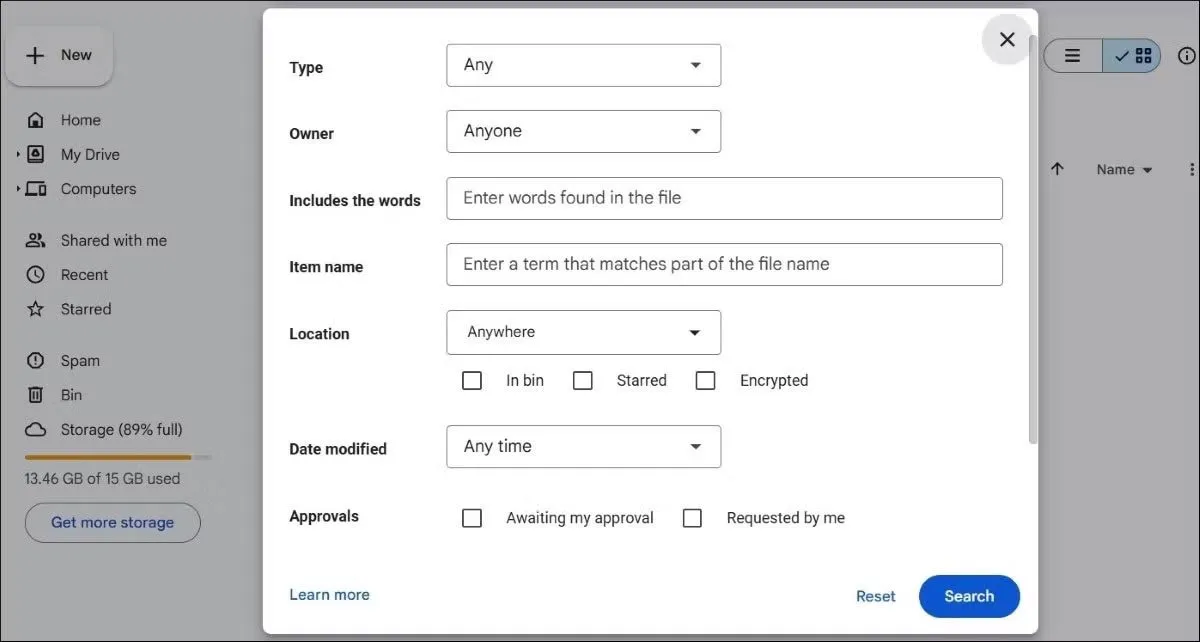Viewport: 1200px width, 642px height.
Task: Open Shared with me section
Action: coord(113,240)
